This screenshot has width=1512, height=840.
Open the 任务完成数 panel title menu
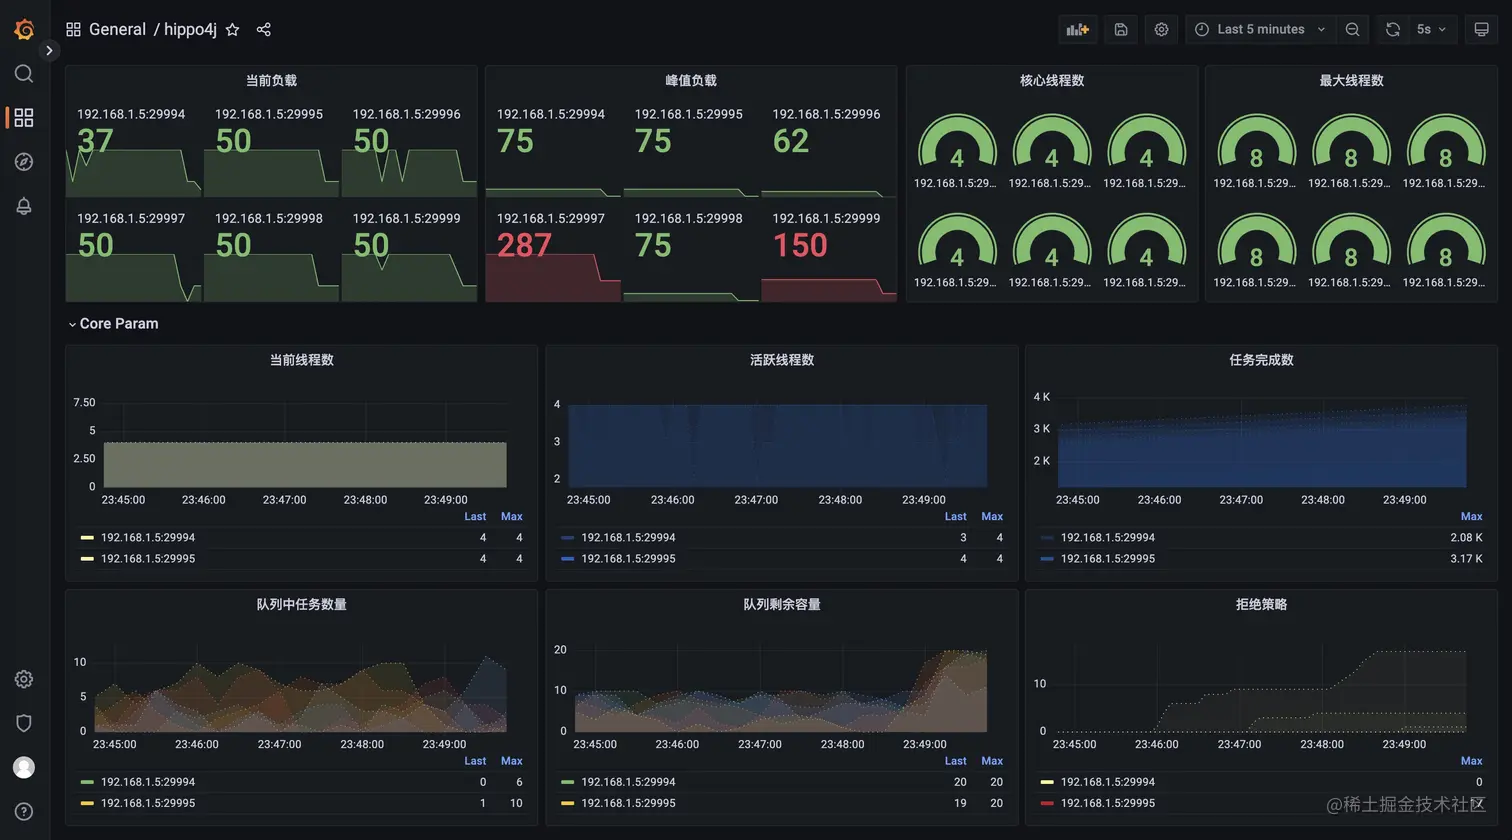tap(1261, 359)
